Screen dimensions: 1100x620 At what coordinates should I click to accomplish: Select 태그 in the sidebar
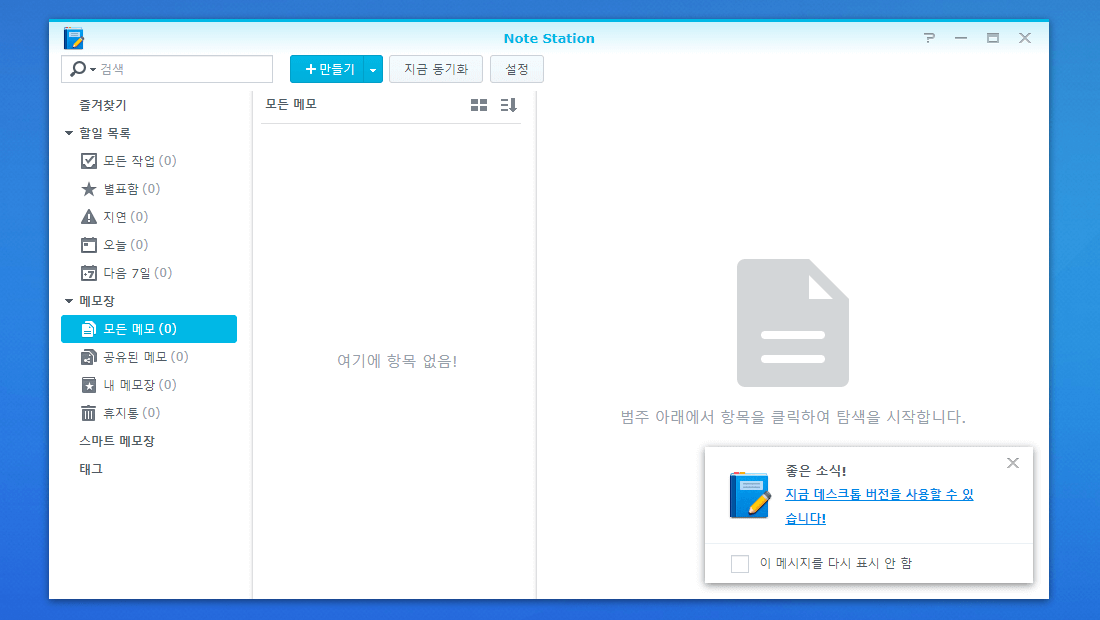pos(90,469)
